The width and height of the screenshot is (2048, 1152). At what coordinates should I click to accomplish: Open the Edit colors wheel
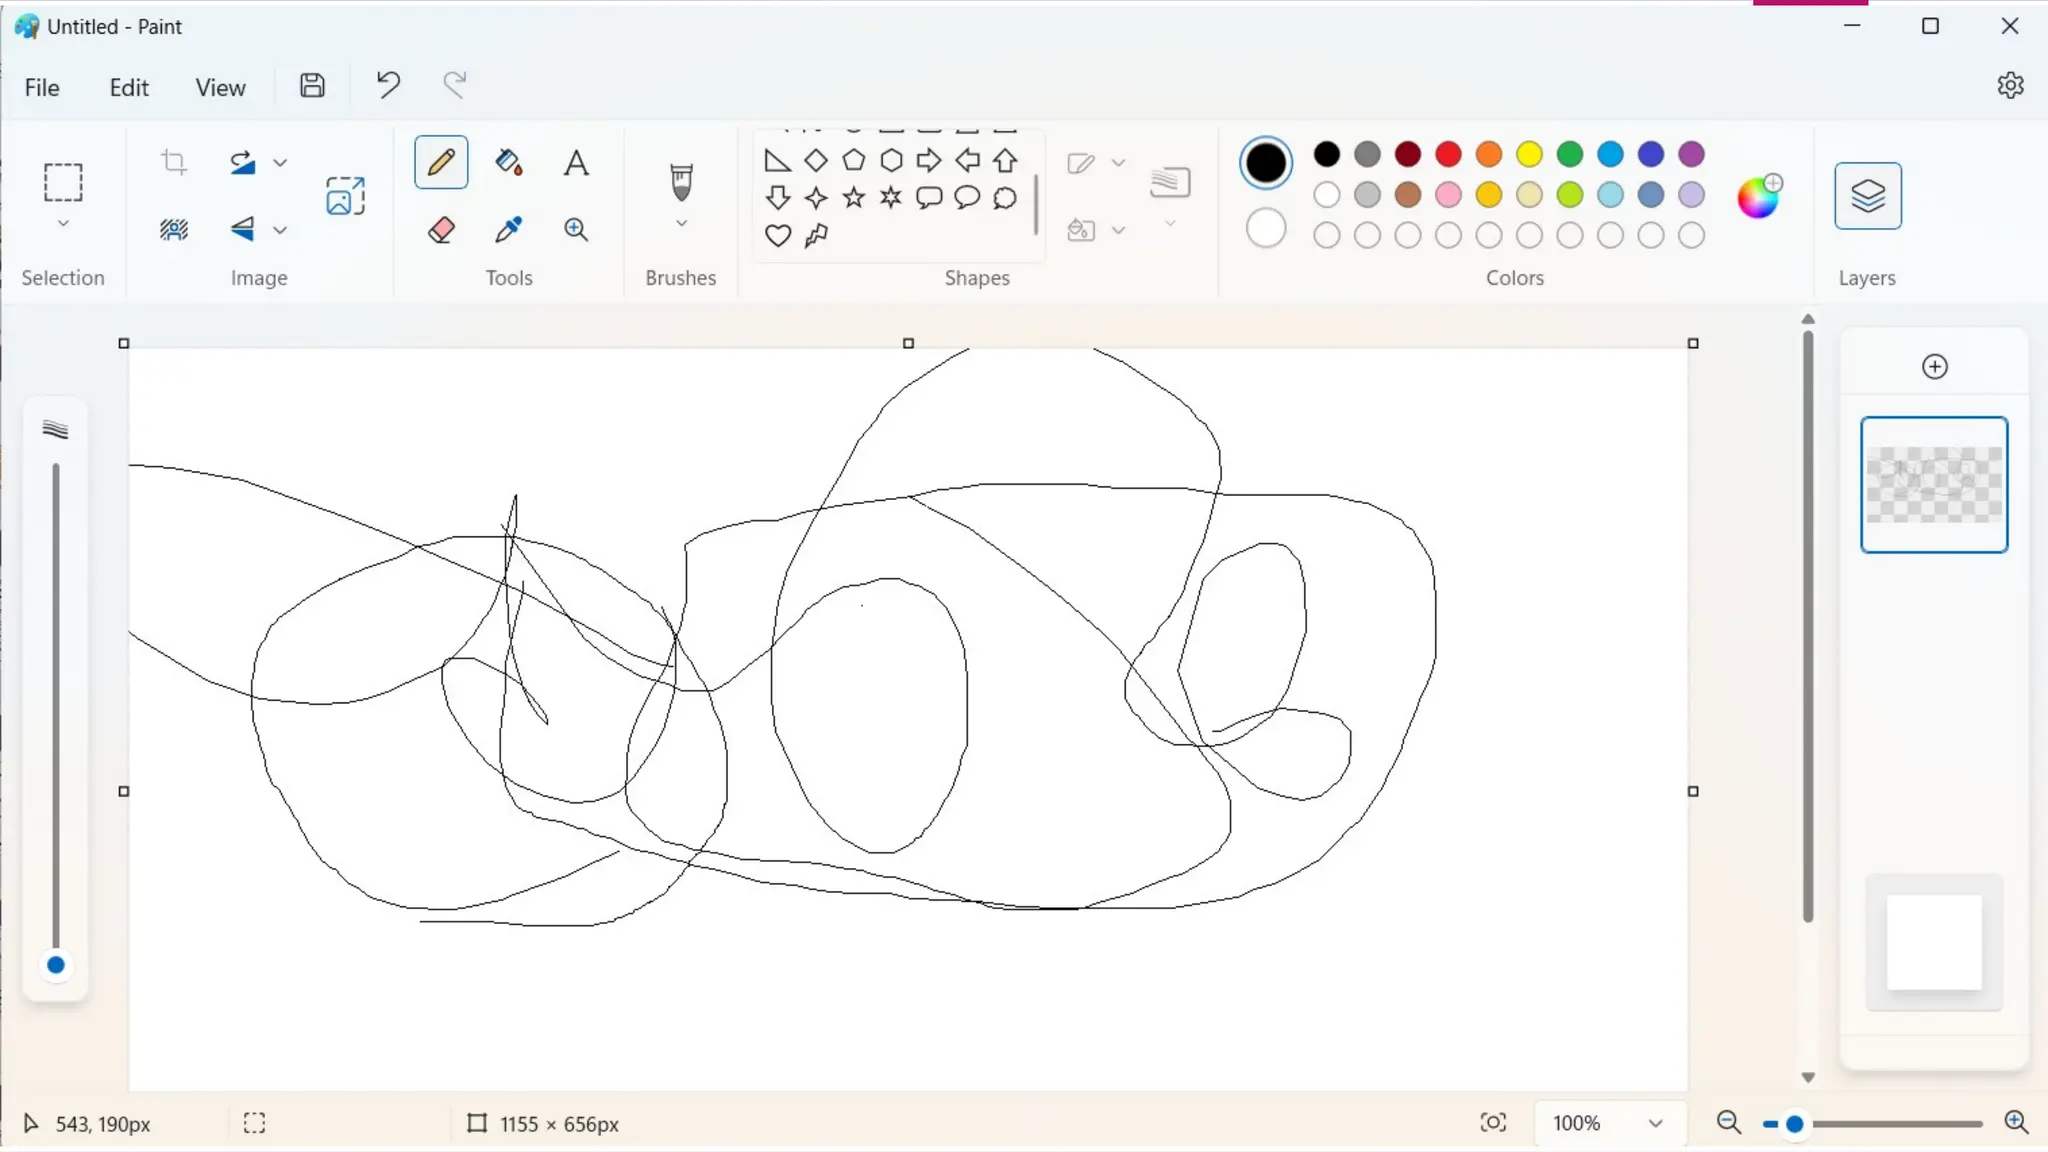pos(1759,196)
